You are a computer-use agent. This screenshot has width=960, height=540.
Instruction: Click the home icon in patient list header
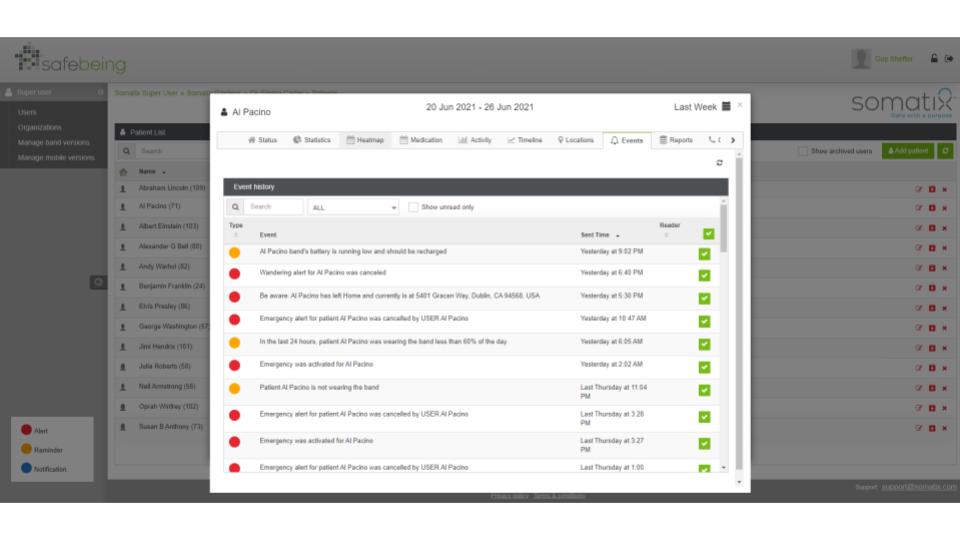click(x=123, y=172)
